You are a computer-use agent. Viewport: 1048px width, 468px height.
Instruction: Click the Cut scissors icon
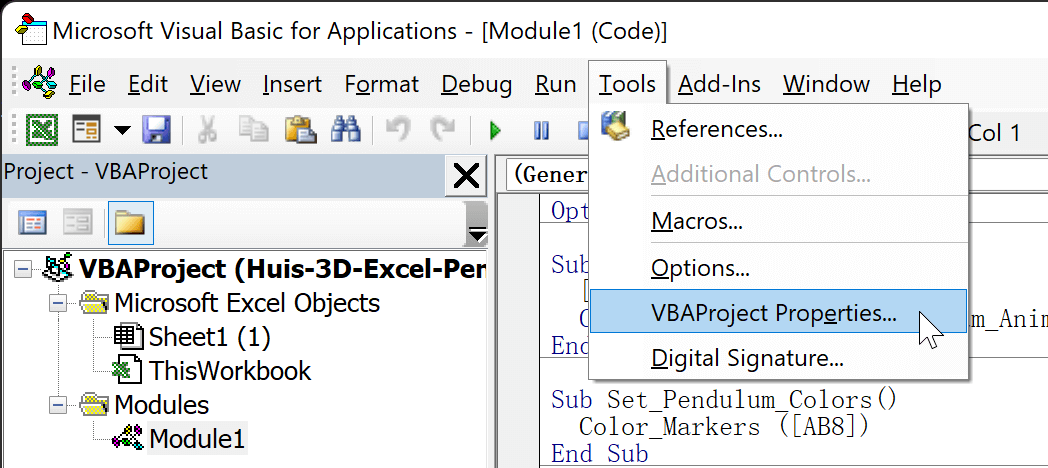tap(207, 130)
